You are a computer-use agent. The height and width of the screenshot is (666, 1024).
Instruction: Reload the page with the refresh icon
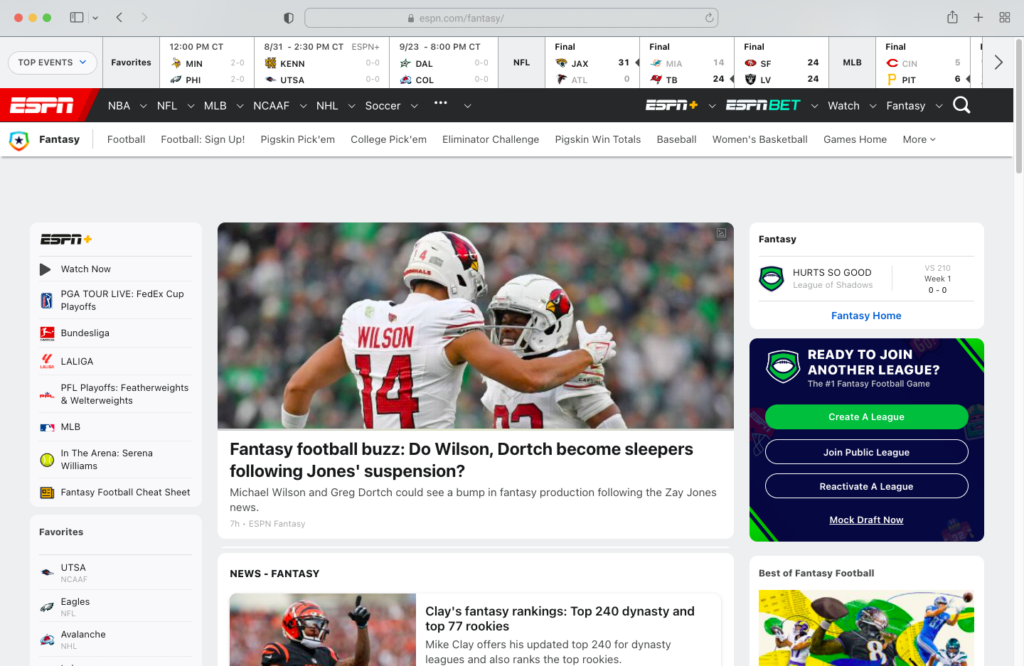pyautogui.click(x=709, y=18)
